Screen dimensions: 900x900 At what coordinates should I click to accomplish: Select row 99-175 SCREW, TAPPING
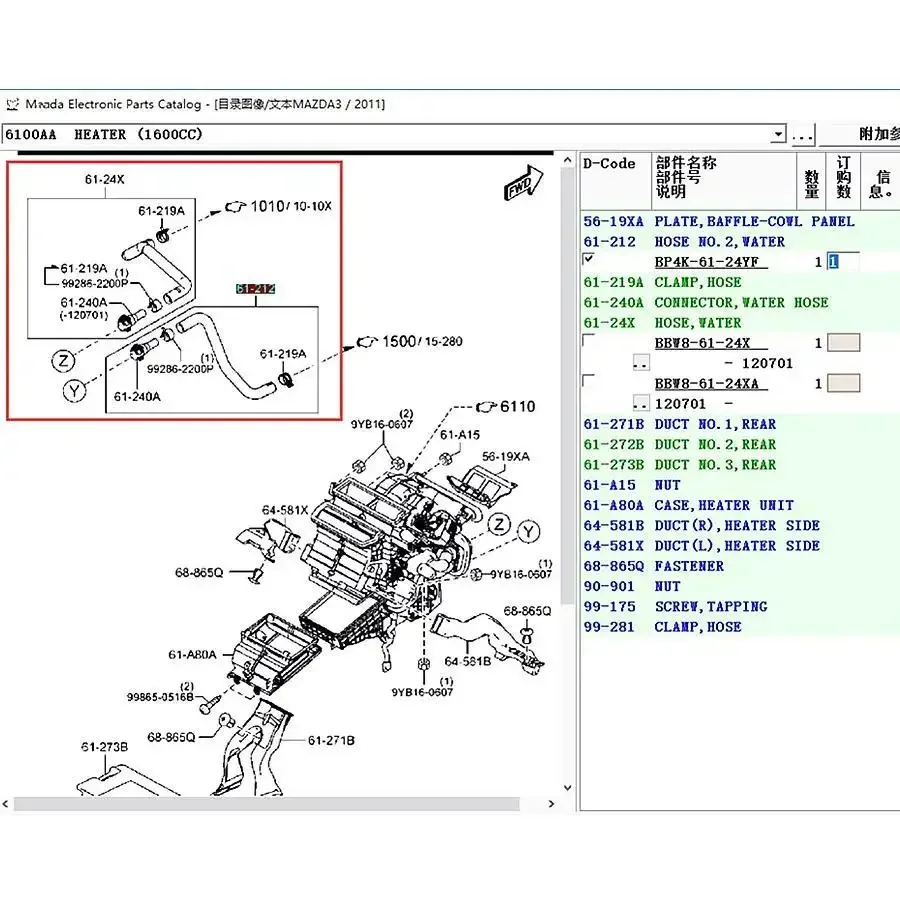click(x=740, y=606)
